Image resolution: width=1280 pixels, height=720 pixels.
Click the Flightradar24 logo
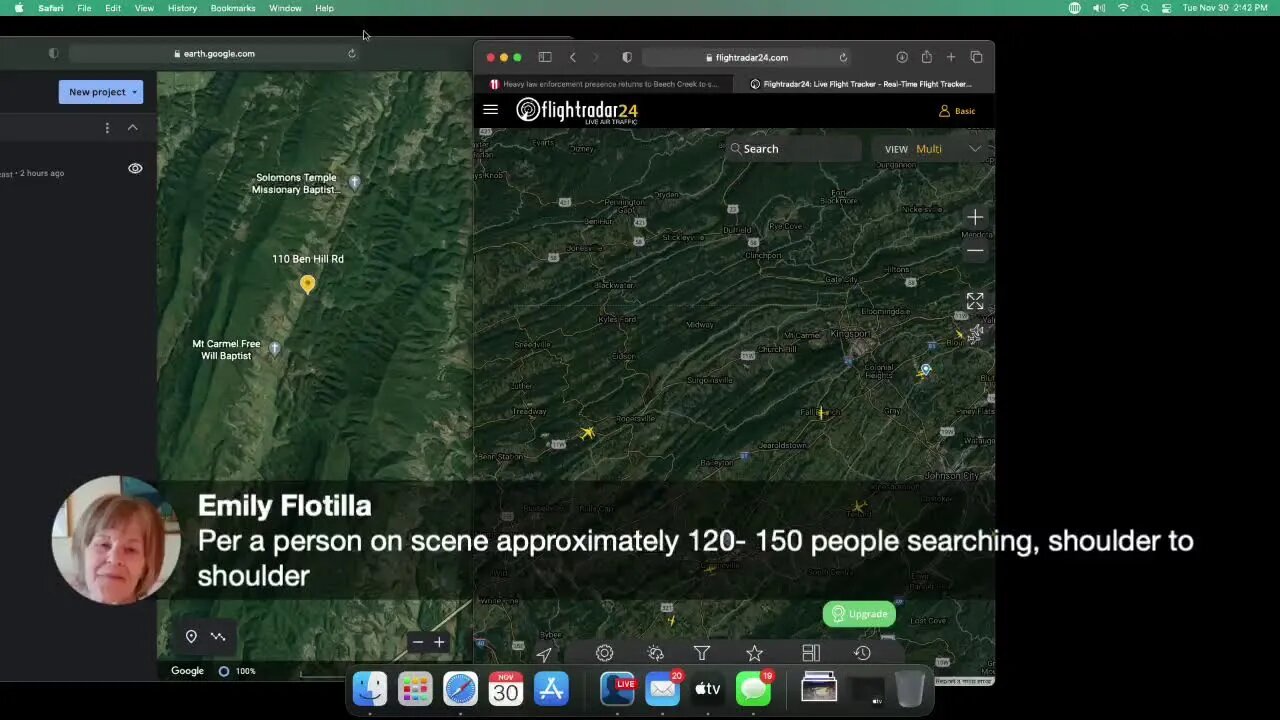pos(577,110)
